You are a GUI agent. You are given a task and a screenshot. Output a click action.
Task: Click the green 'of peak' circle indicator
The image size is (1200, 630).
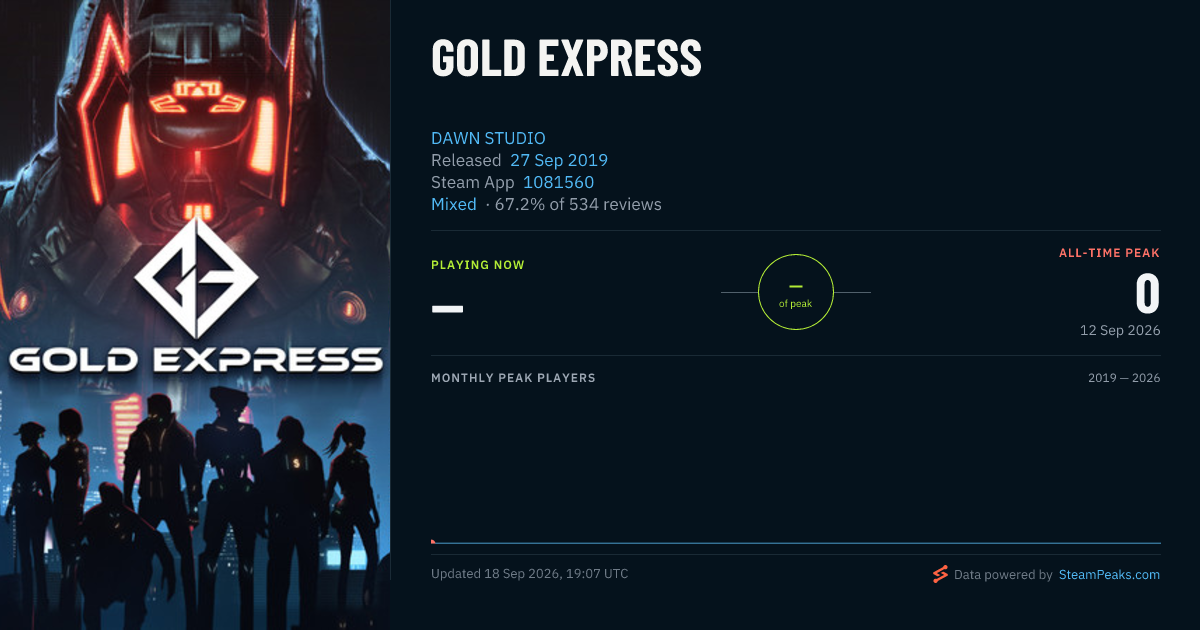(x=796, y=292)
